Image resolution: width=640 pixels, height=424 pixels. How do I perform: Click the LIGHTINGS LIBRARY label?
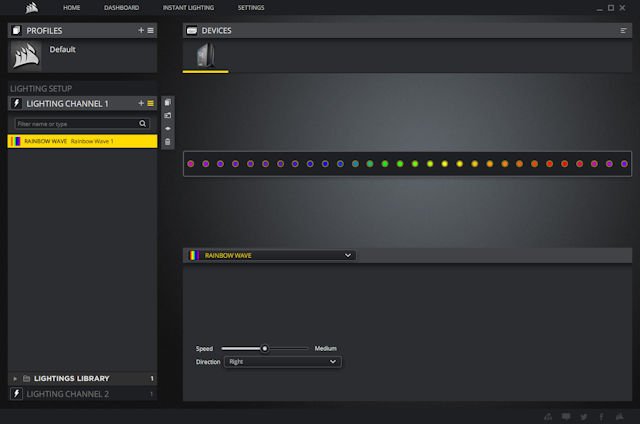pos(71,379)
